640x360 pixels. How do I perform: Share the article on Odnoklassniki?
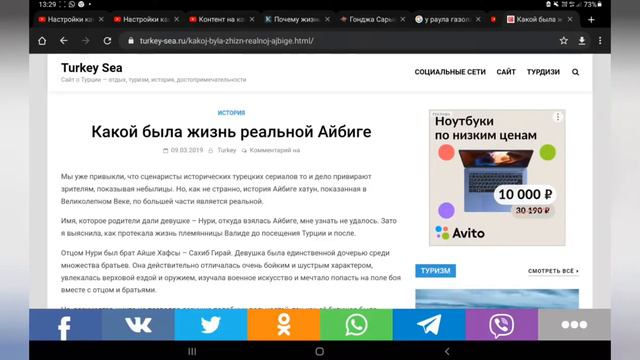(x=284, y=325)
